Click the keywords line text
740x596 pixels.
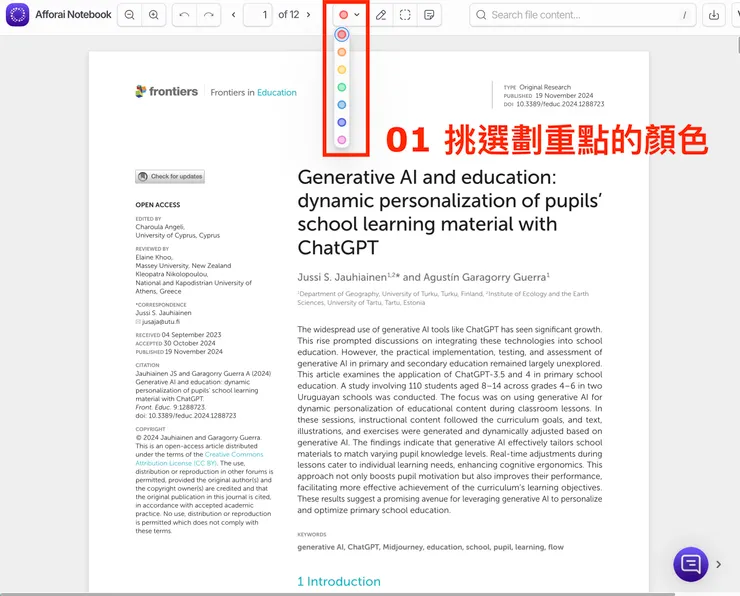tap(430, 547)
